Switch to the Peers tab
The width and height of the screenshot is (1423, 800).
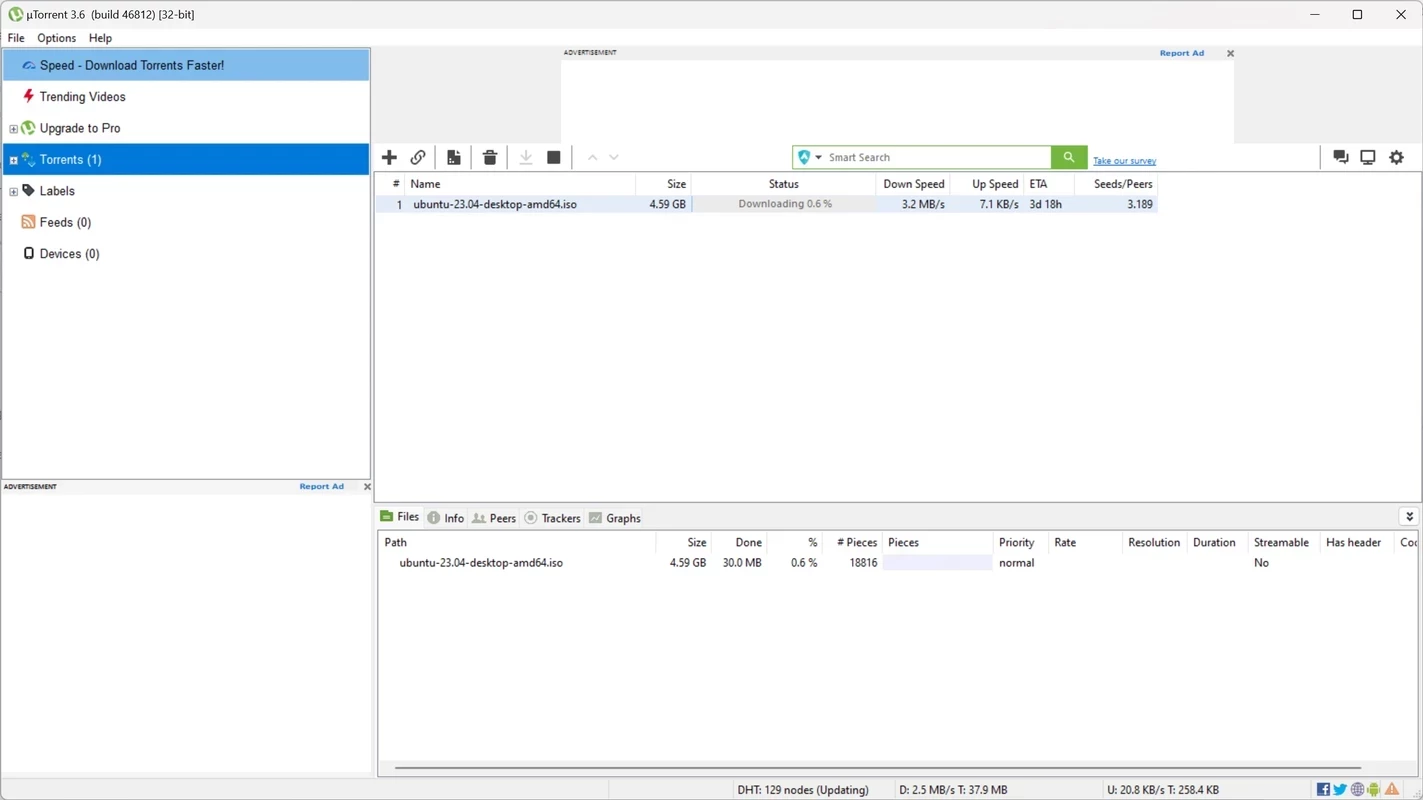pos(494,518)
